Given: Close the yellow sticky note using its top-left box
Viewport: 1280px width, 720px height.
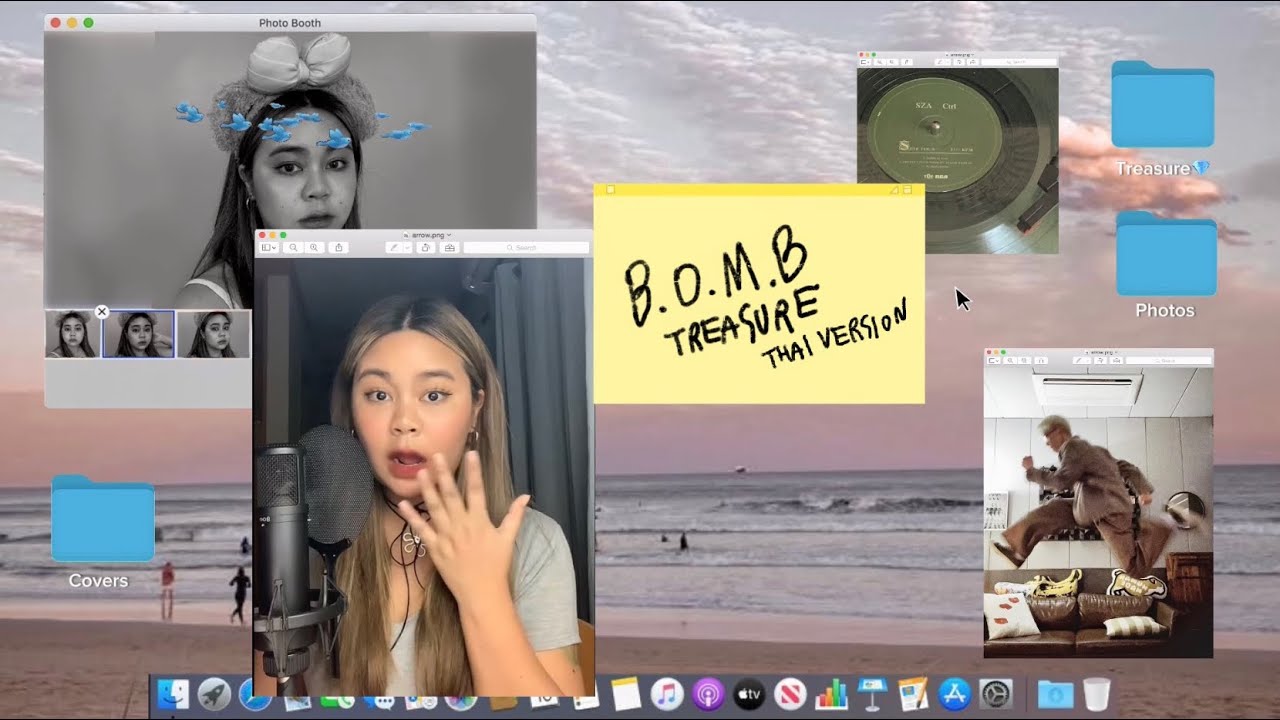Looking at the screenshot, I should 610,190.
